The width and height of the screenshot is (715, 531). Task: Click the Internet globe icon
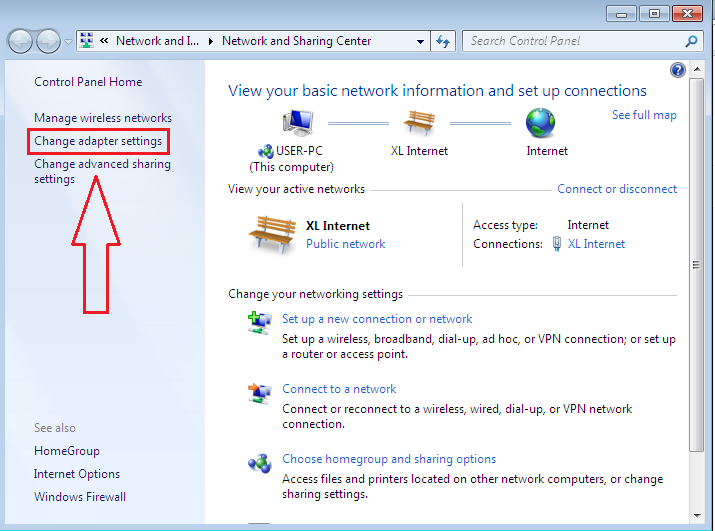click(x=540, y=123)
